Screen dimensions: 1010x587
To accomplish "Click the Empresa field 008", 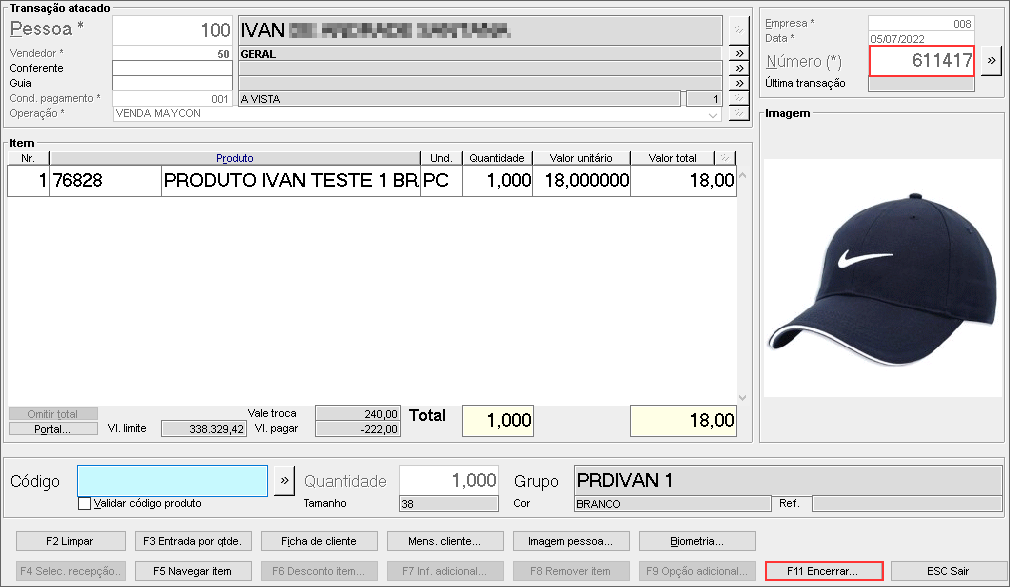I will coord(922,24).
